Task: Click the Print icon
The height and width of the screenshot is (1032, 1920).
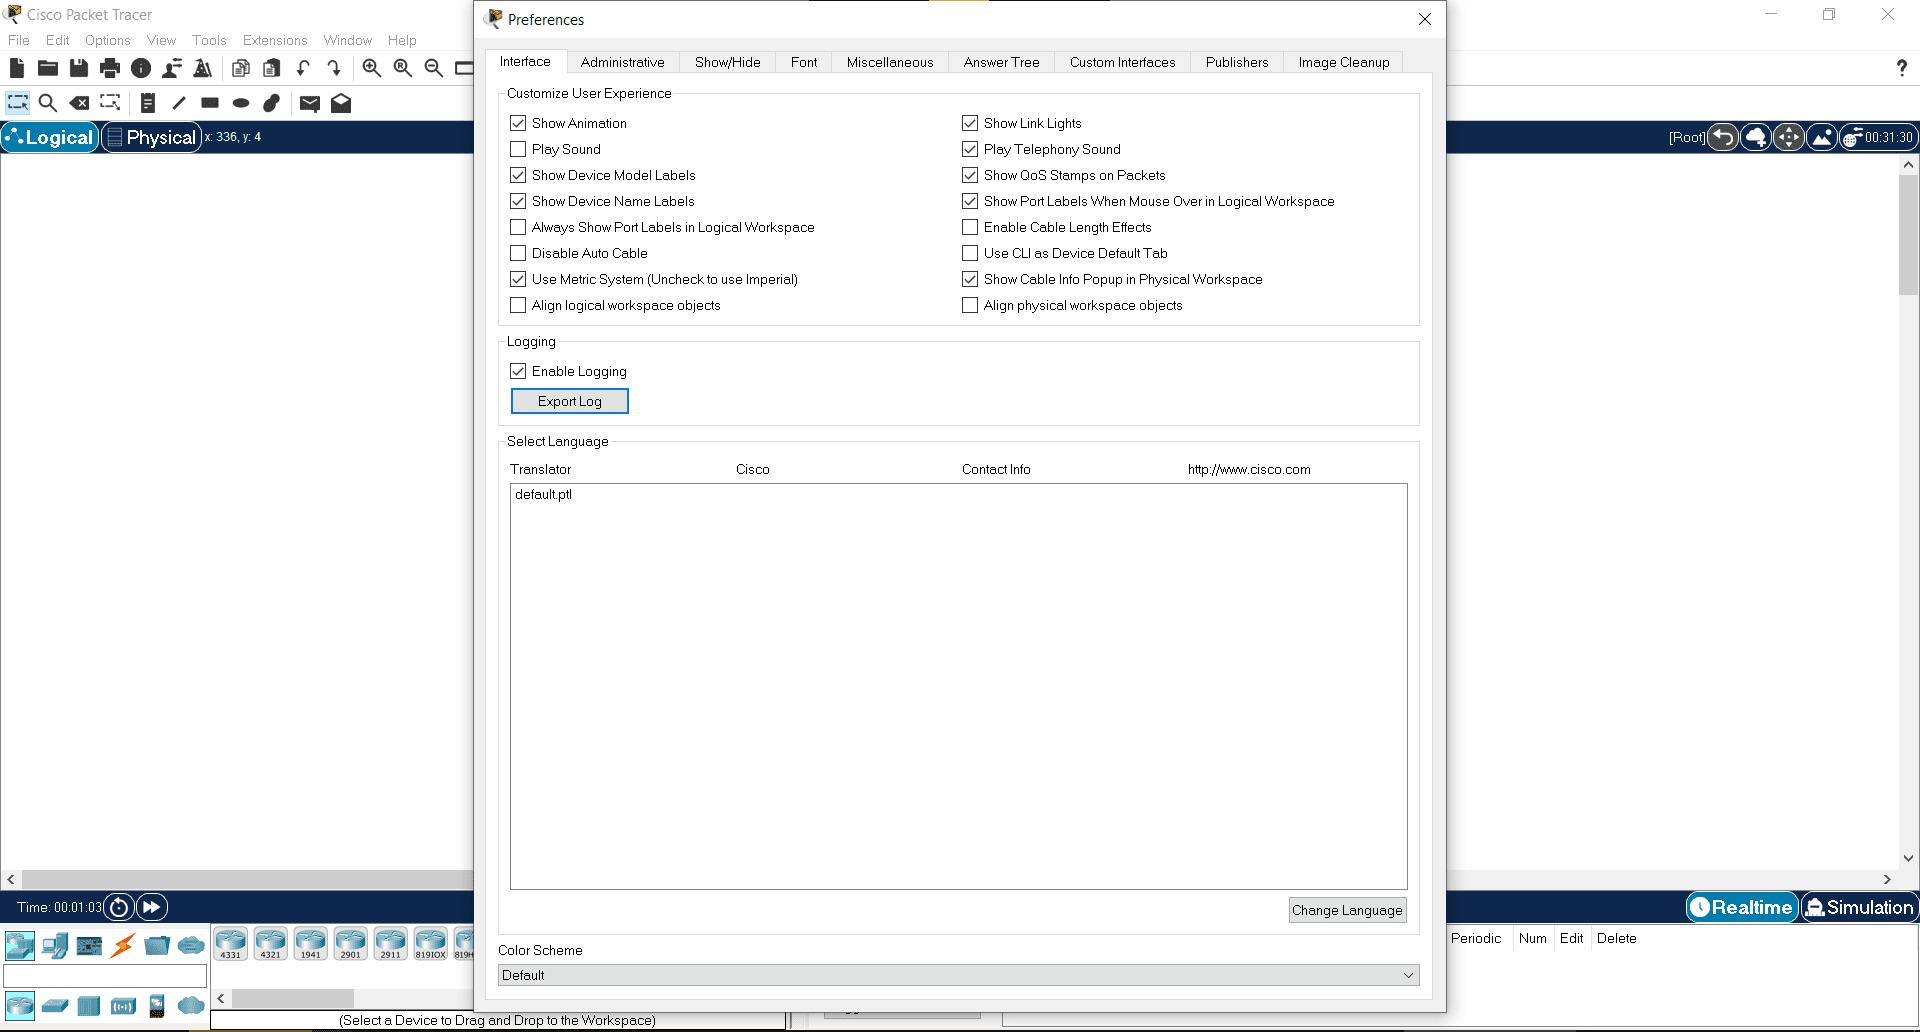Action: [110, 68]
